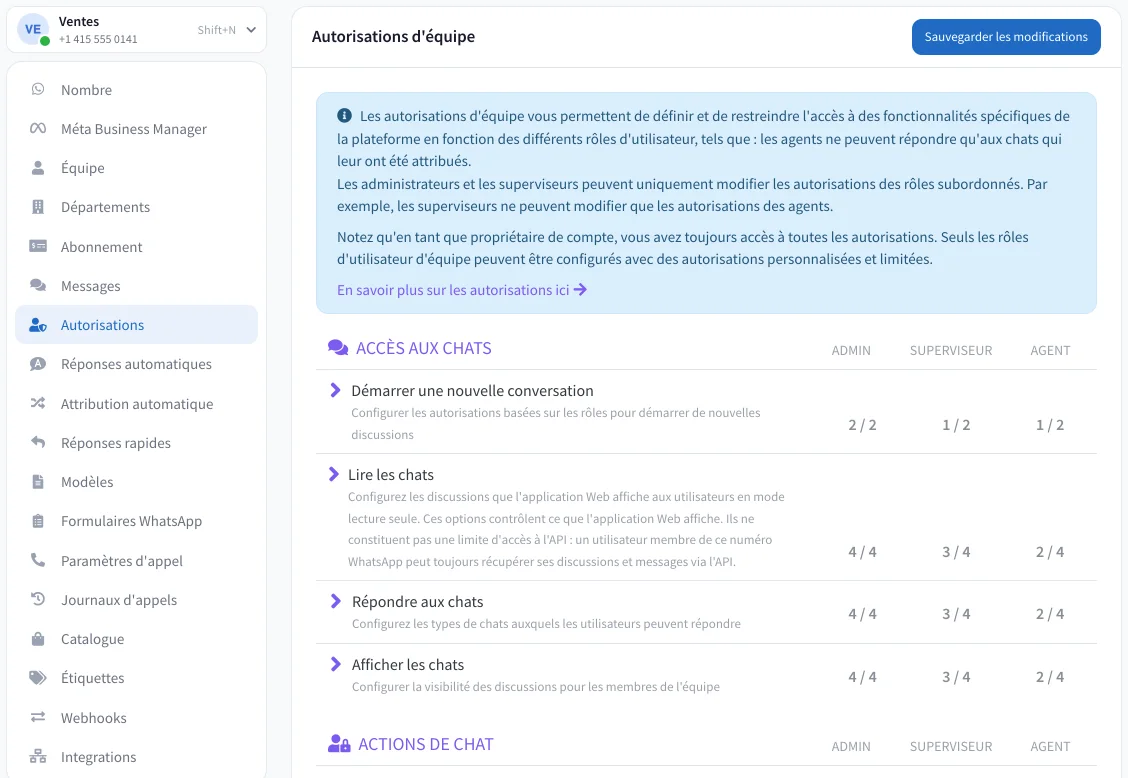1128x778 pixels.
Task: Click Superviseur 3 / 4 for Lire les chats
Action: (956, 552)
